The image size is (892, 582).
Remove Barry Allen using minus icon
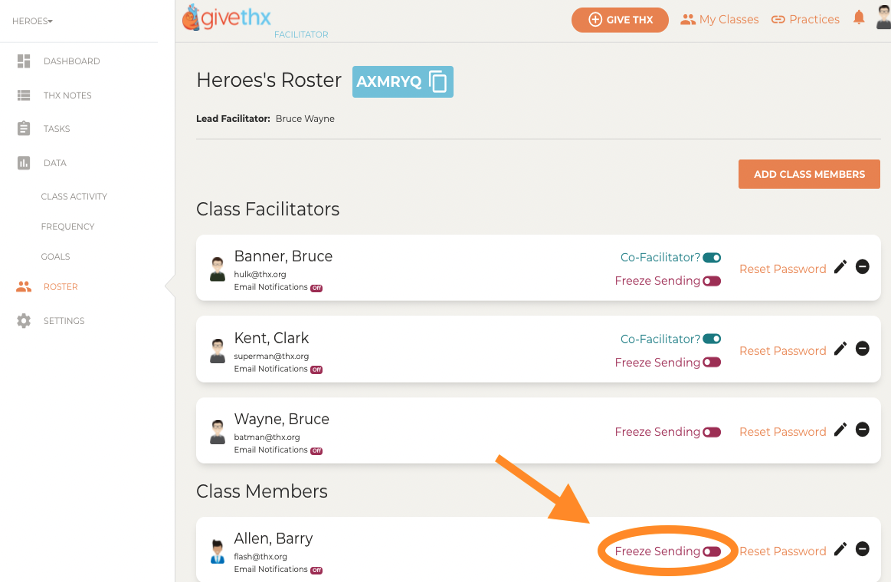pos(862,549)
